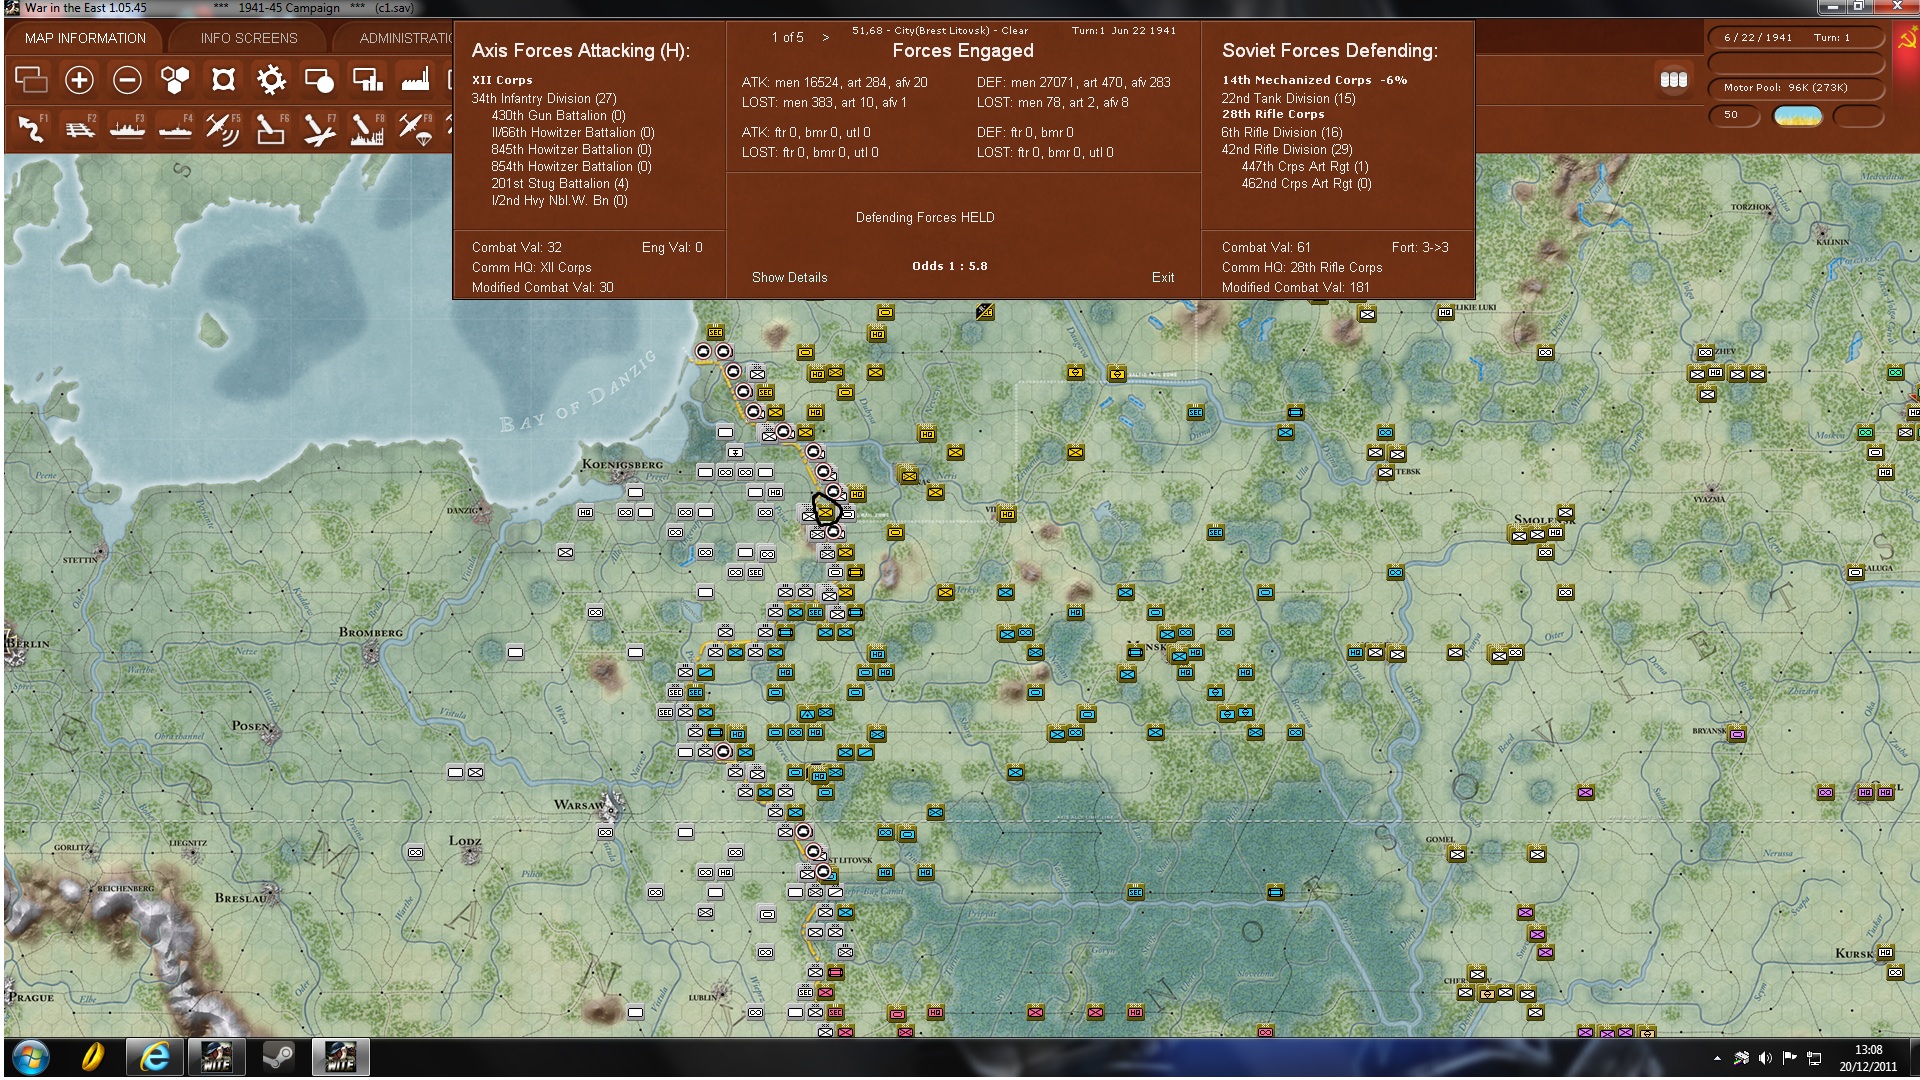Click the overlapping rectangles map toggle icon

tap(31, 79)
